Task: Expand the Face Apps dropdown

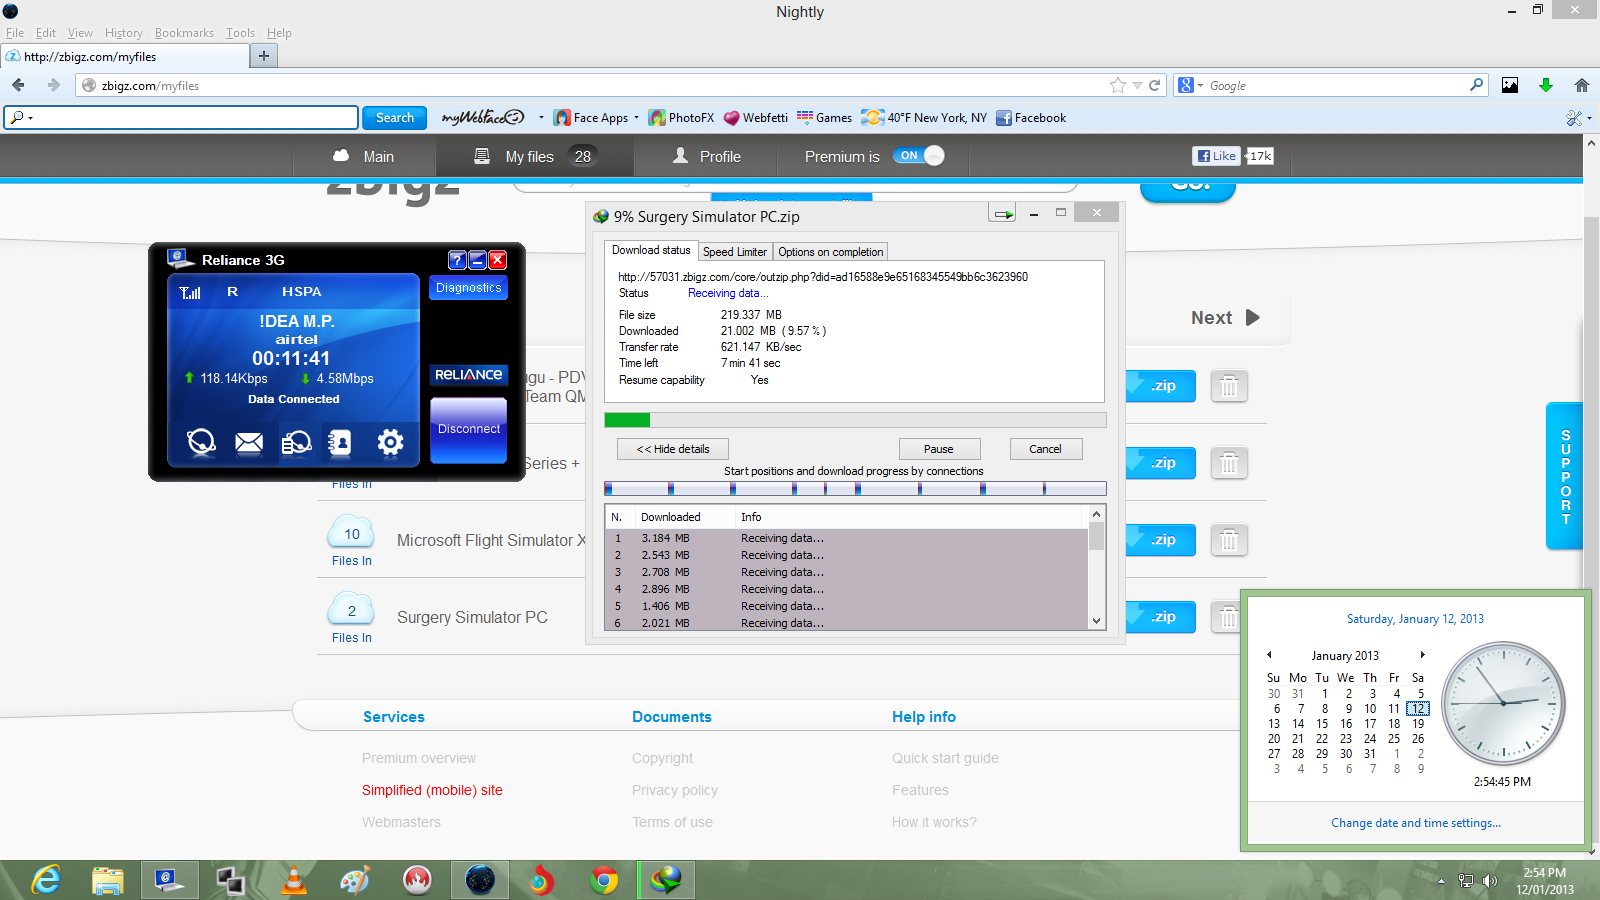Action: (x=636, y=118)
